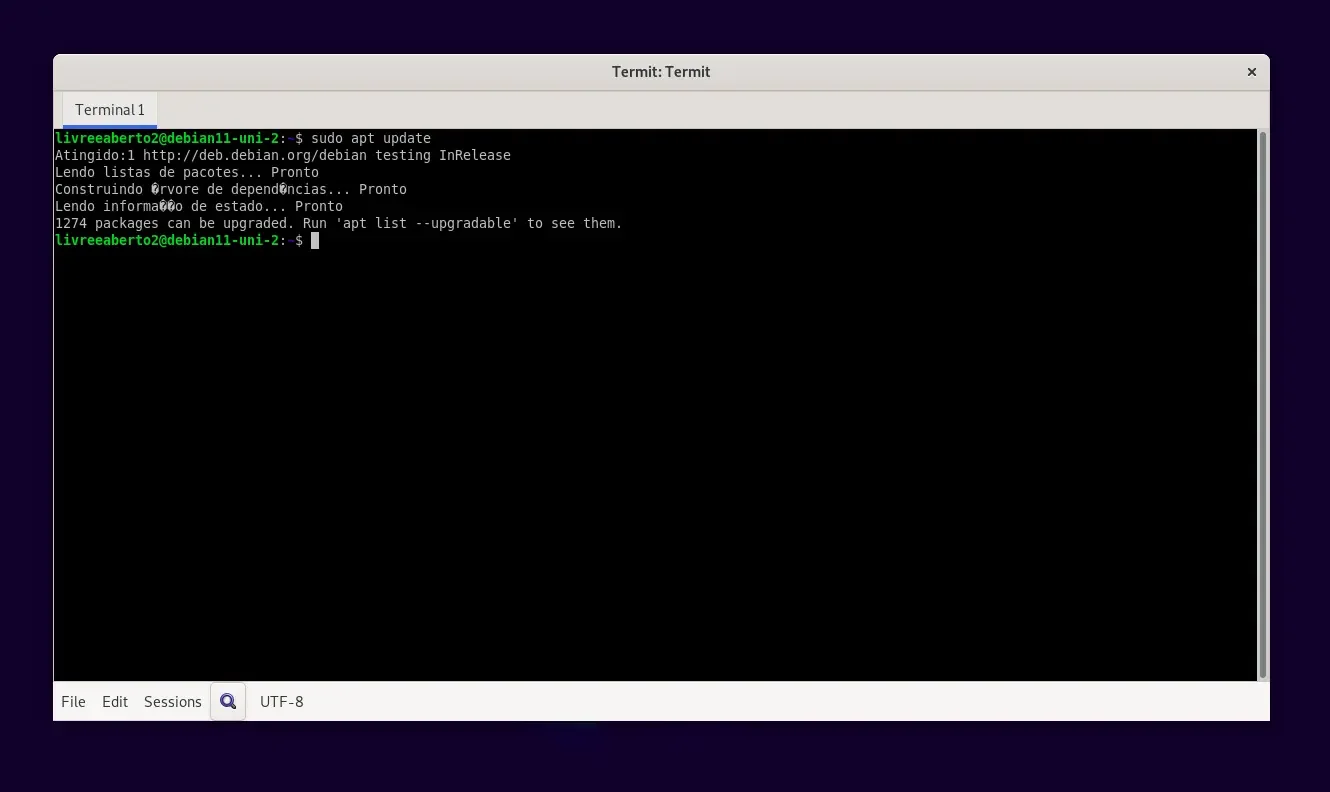1330x792 pixels.
Task: Click the 'sudo apt update' command text
Action: click(x=371, y=138)
